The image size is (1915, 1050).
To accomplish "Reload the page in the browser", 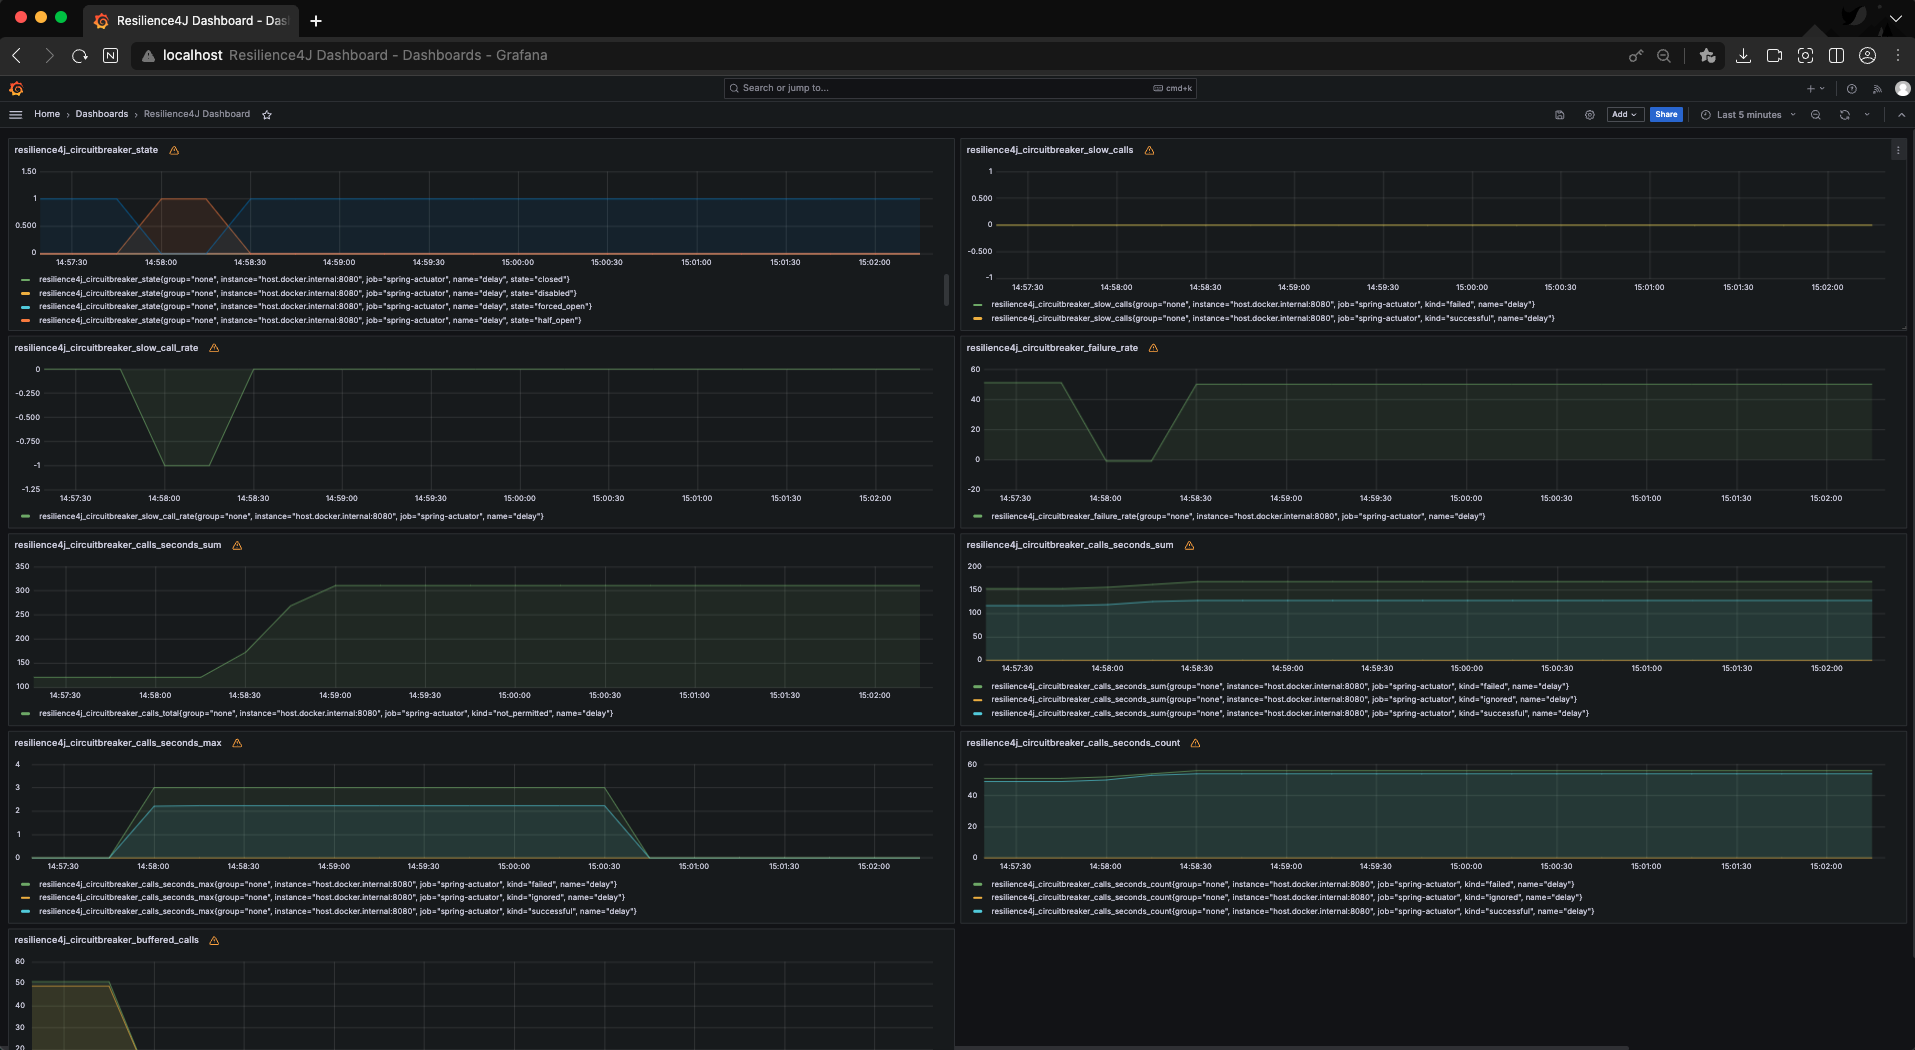I will 80,56.
